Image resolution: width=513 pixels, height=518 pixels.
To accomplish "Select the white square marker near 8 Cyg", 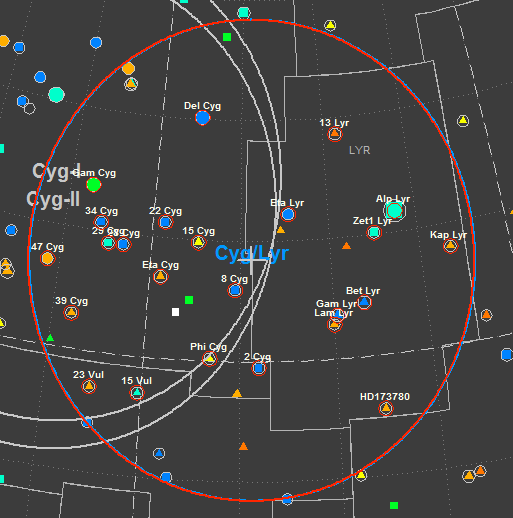I will pyautogui.click(x=175, y=312).
